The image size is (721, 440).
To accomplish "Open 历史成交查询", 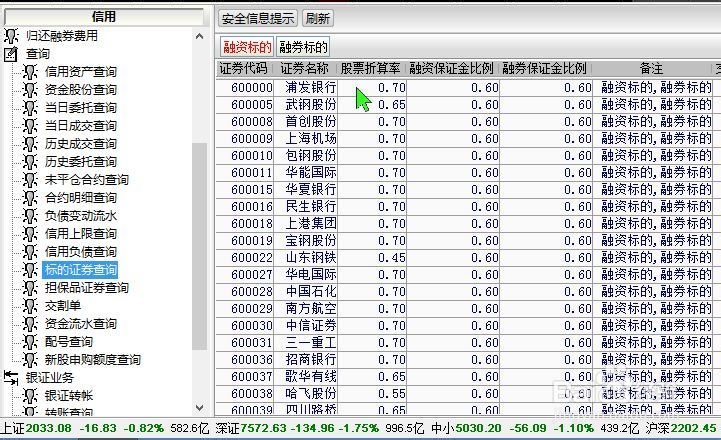I will coord(80,143).
